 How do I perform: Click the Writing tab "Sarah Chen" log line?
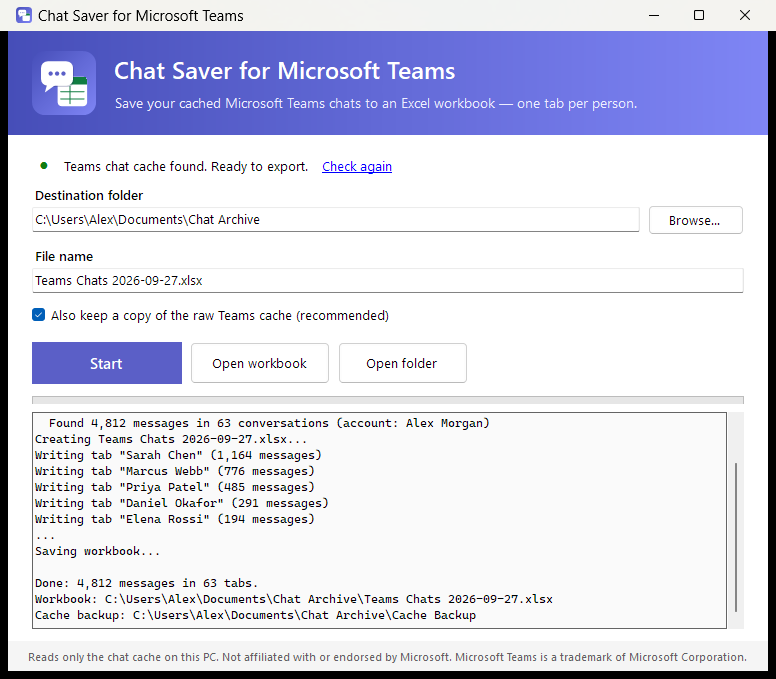[x=178, y=455]
